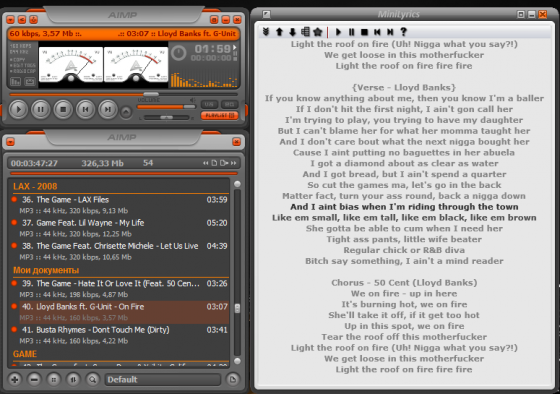Select group header LAX - 2008
The image size is (560, 394).
click(x=35, y=186)
